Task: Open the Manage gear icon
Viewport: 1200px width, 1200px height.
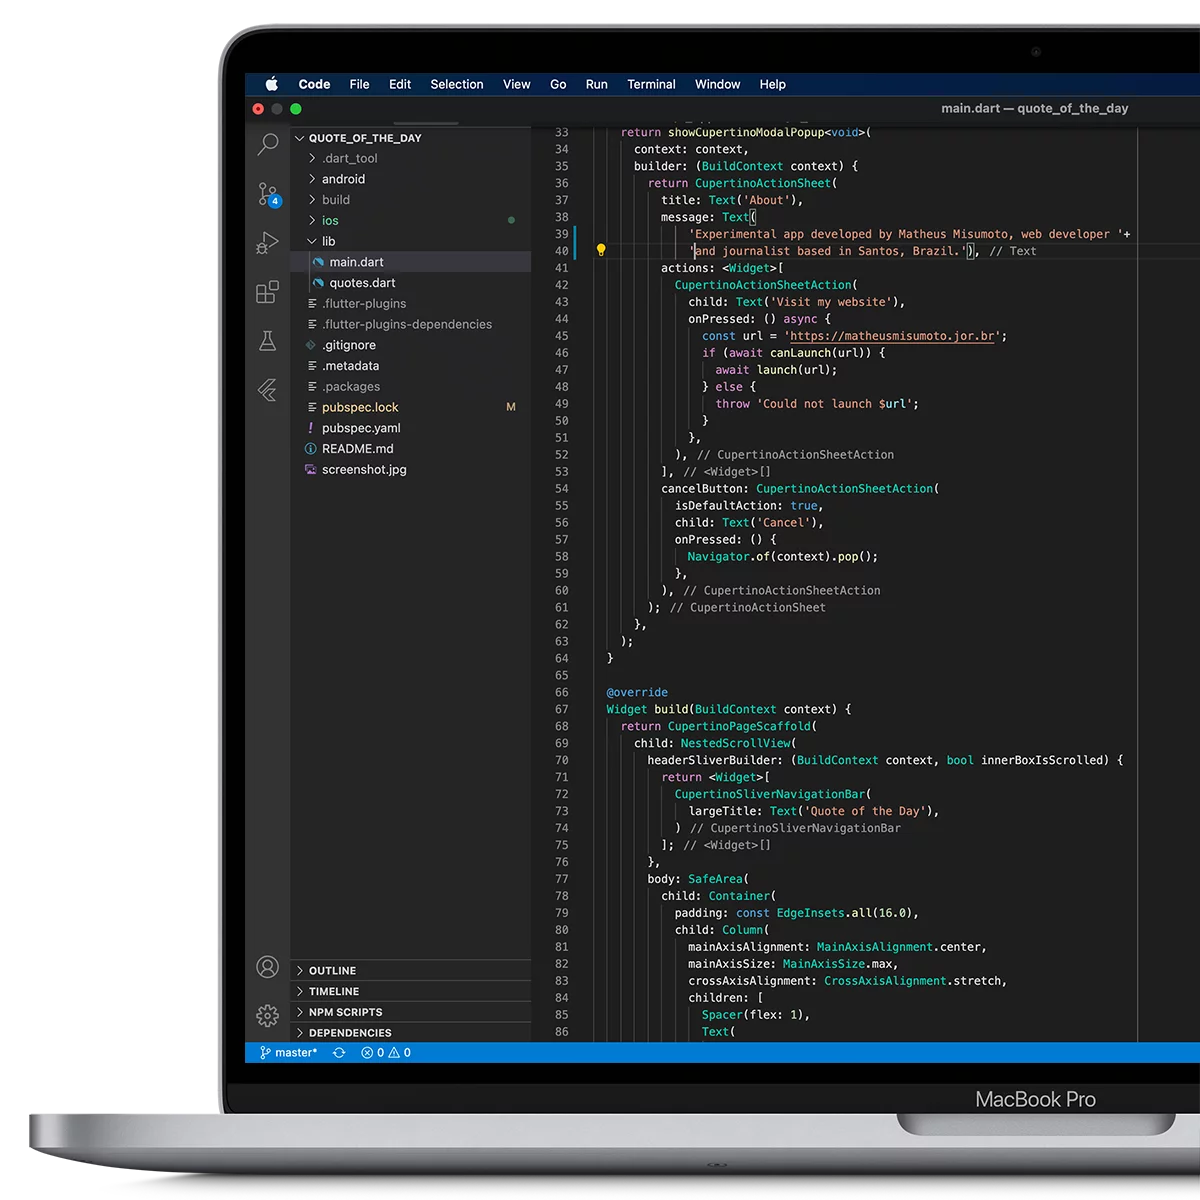Action: [x=267, y=1016]
